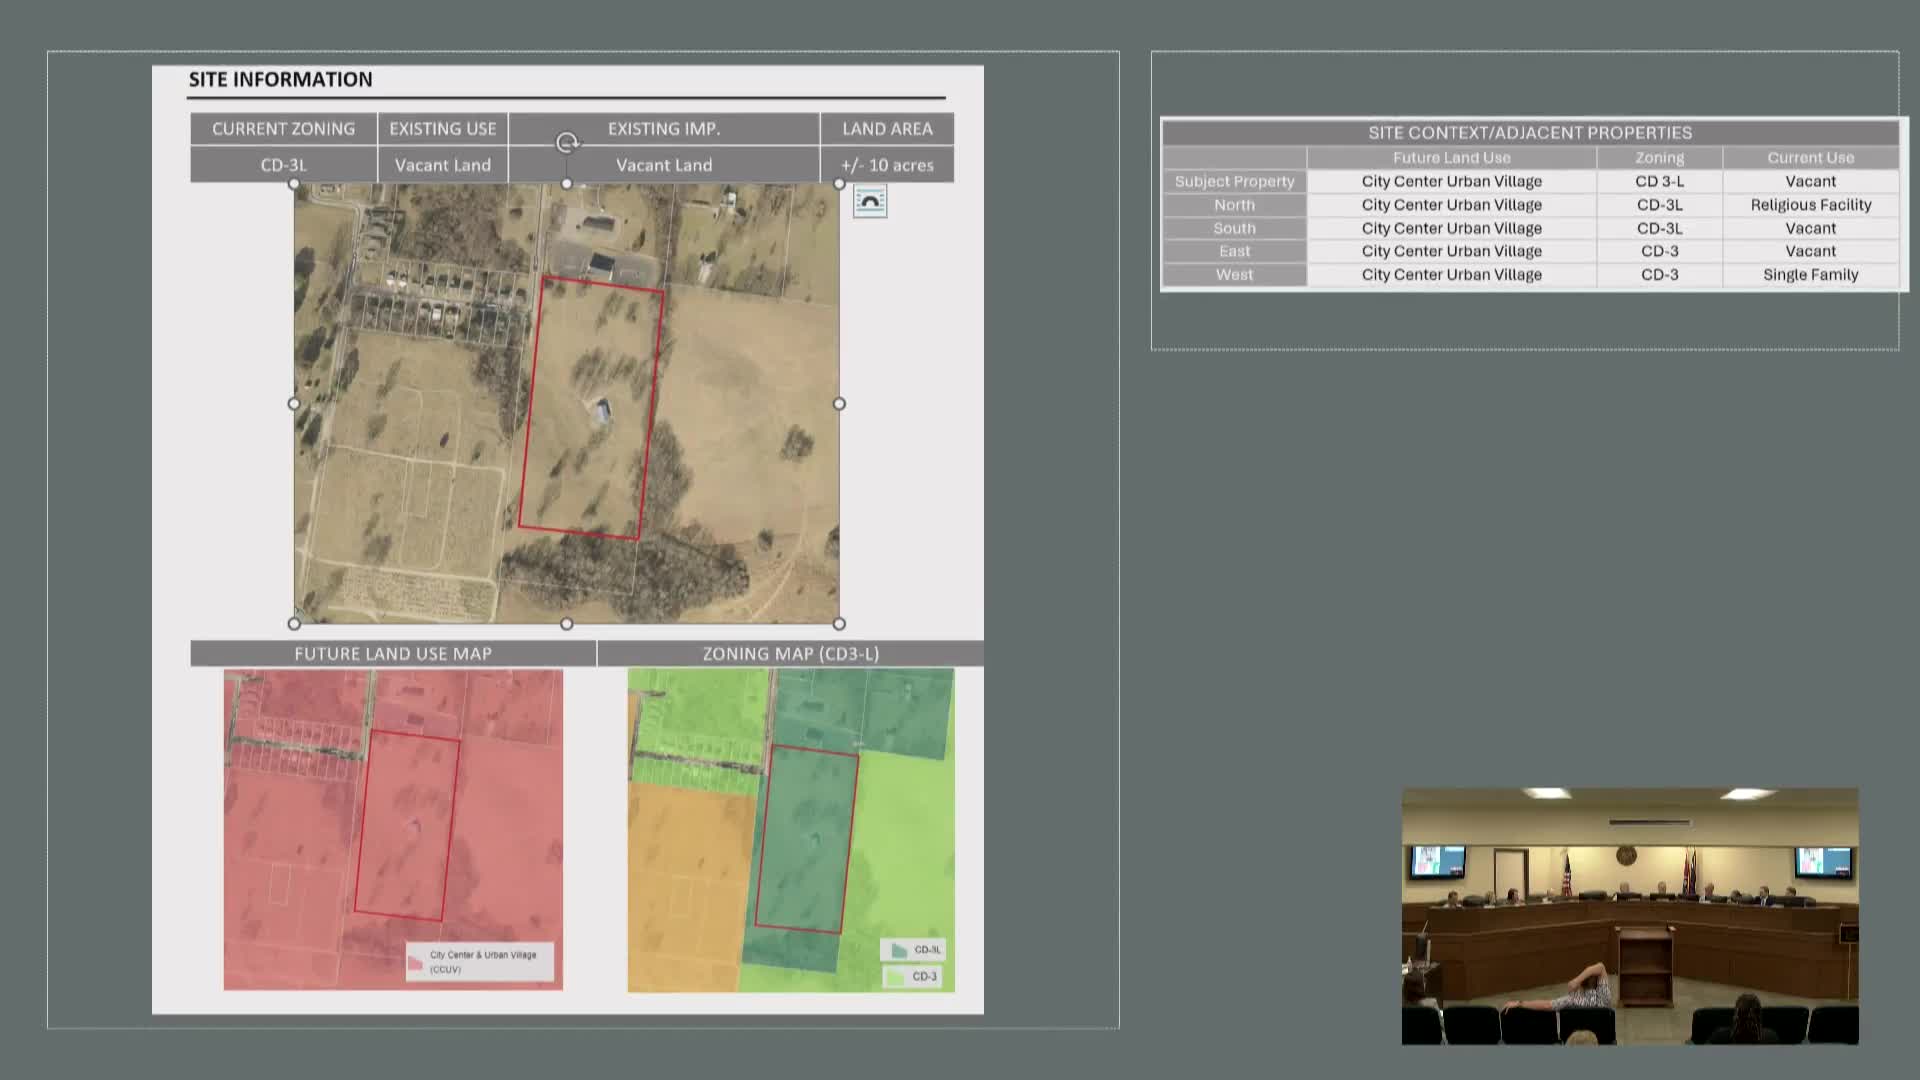This screenshot has width=1920, height=1080.
Task: Select the green Zoning map image
Action: click(791, 830)
